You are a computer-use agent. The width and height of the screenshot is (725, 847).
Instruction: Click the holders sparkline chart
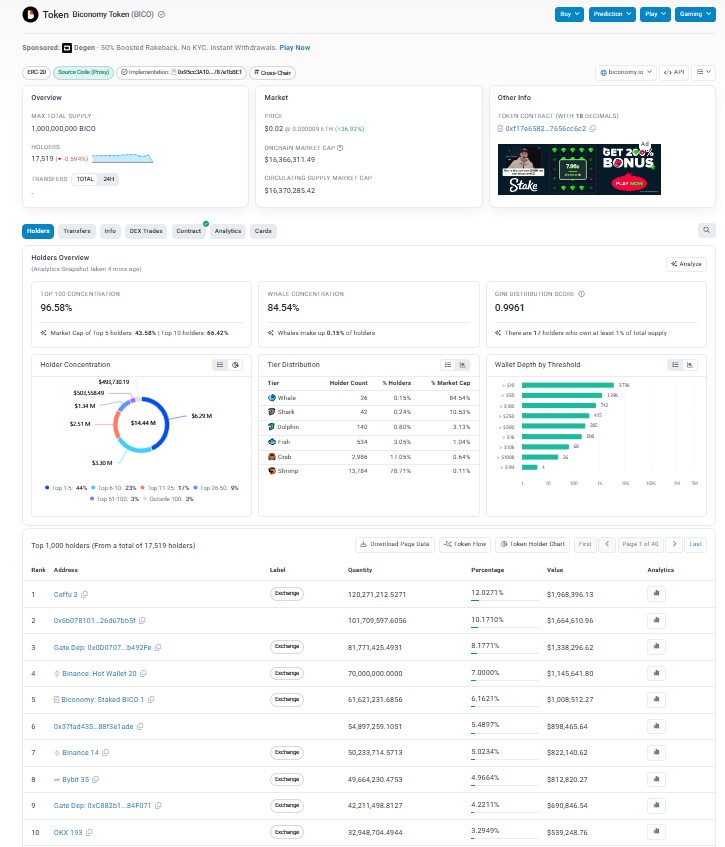(122, 158)
